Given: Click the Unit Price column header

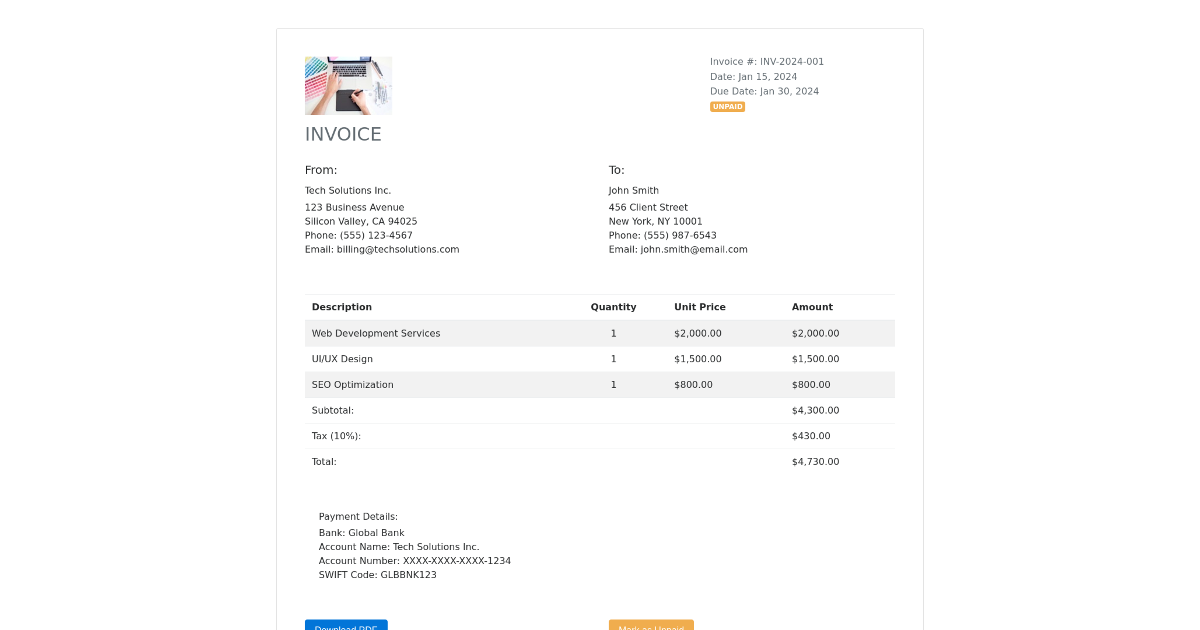Looking at the screenshot, I should [698, 307].
